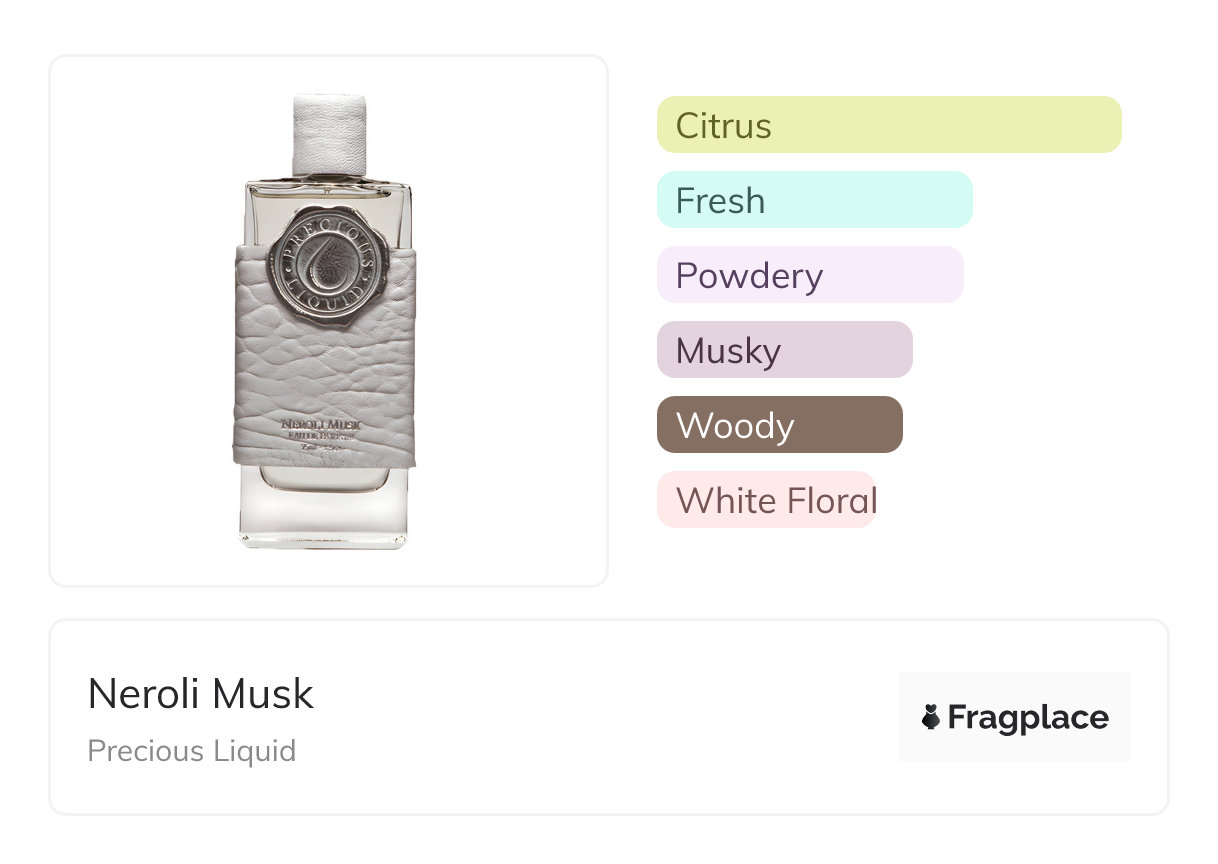Click the white leather bottle cap

coord(328,134)
